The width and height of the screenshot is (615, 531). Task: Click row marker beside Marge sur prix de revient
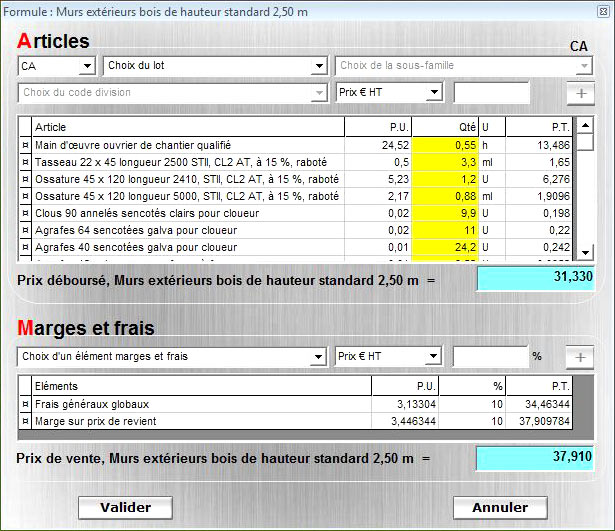[25, 421]
